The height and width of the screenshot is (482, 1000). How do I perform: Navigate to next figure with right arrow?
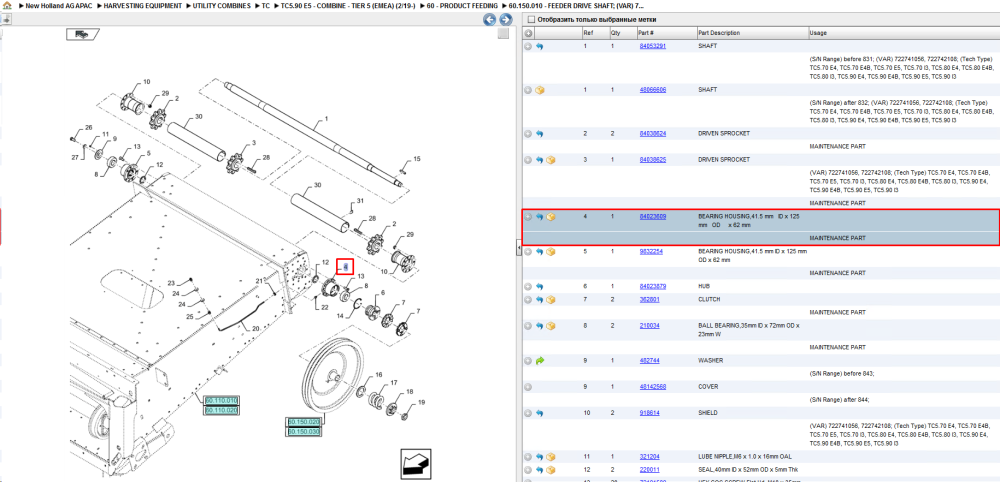point(504,20)
